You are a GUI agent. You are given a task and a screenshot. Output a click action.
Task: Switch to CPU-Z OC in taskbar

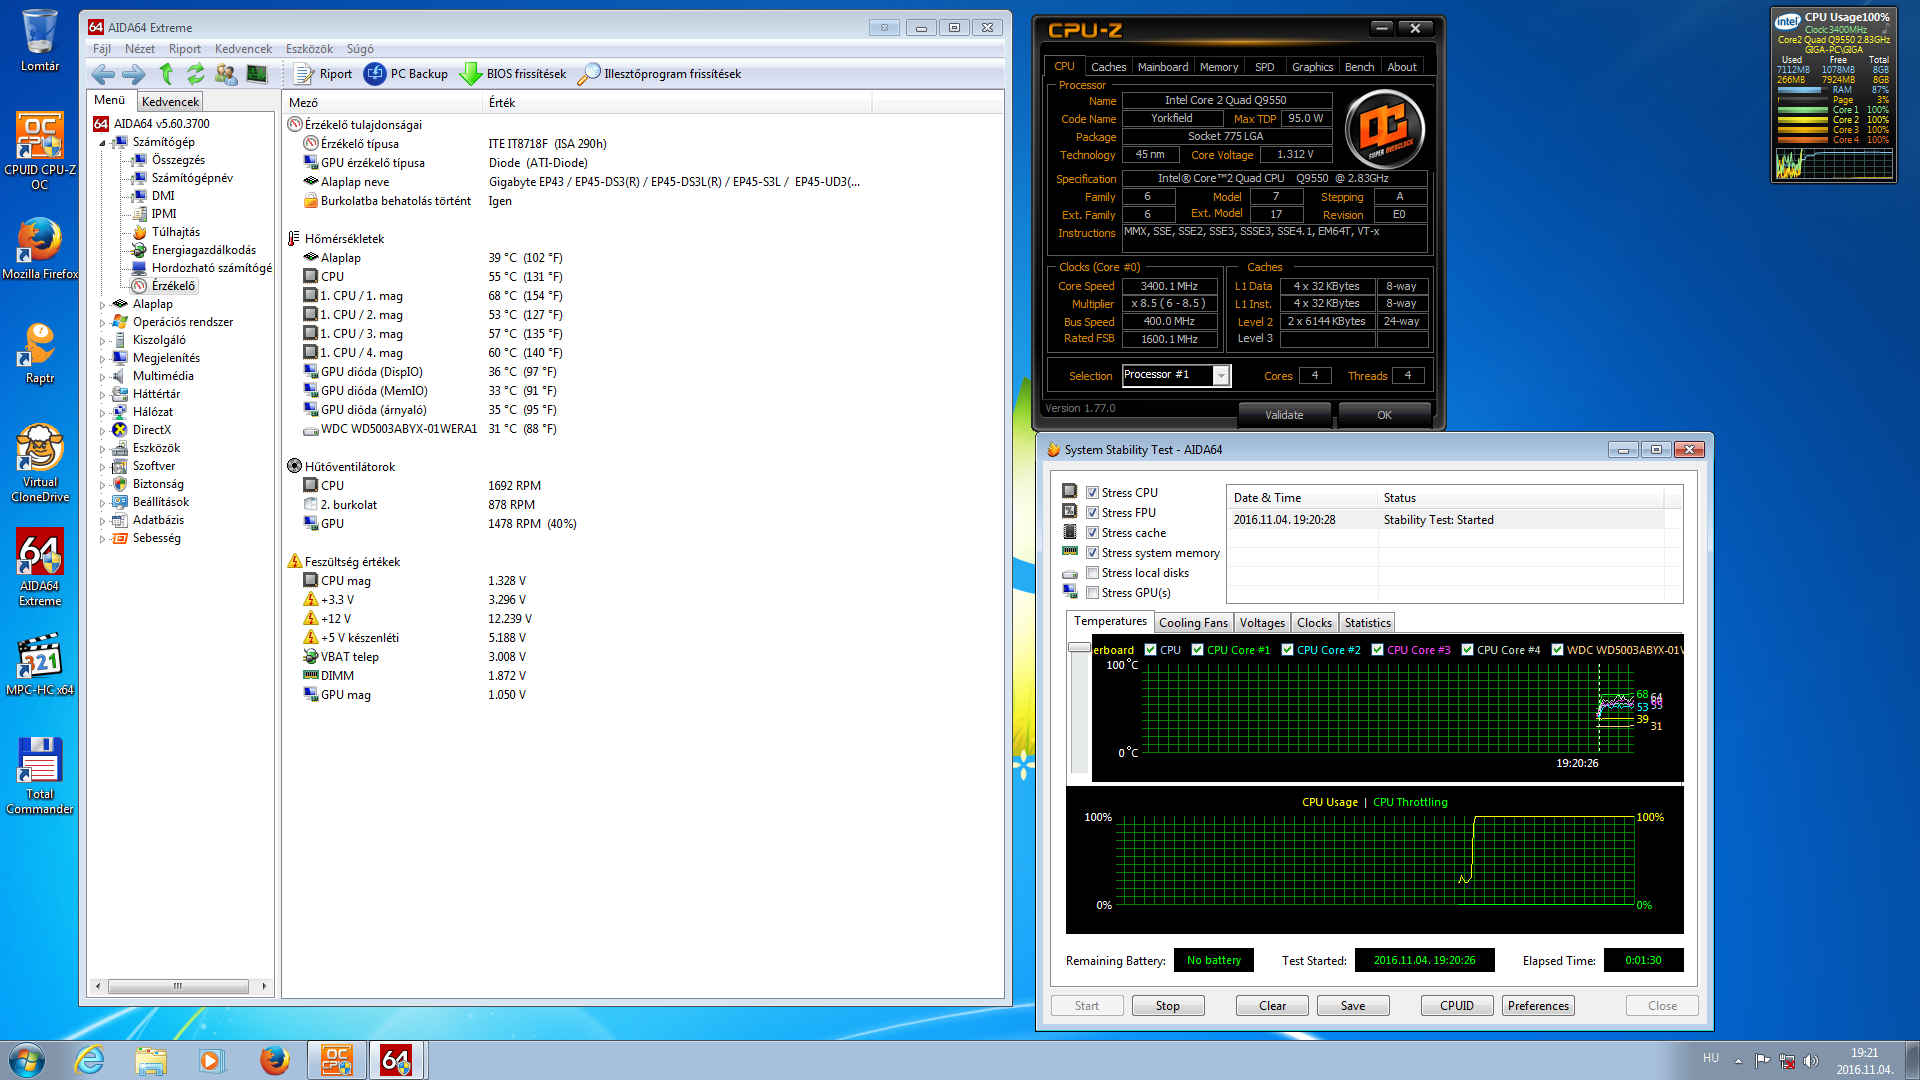tap(337, 1060)
